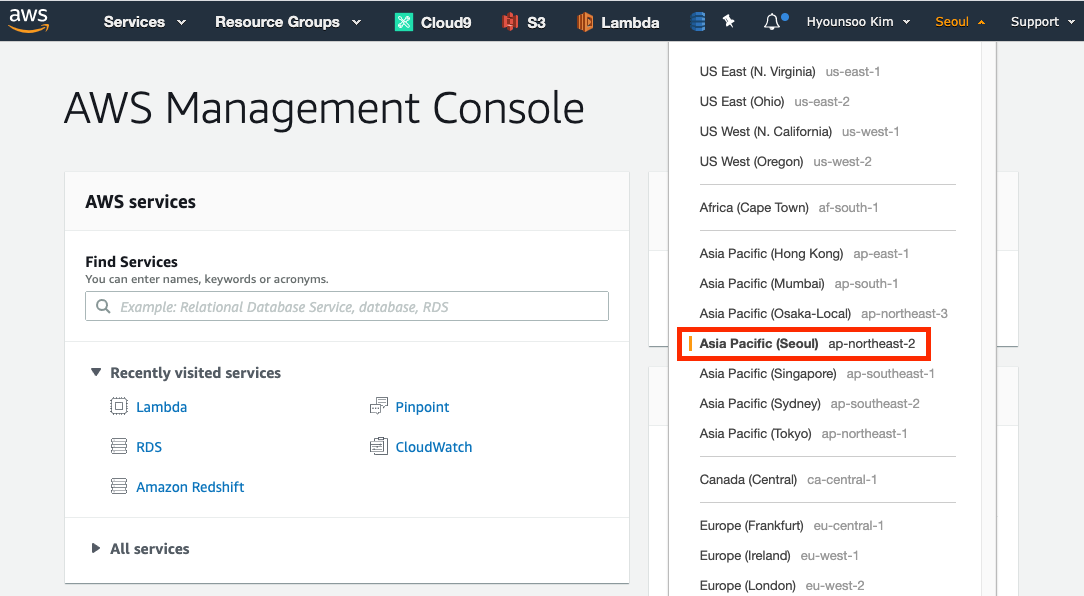Viewport: 1084px width, 596px height.
Task: Open the Cloud9 shortcut icon
Action: 404,22
